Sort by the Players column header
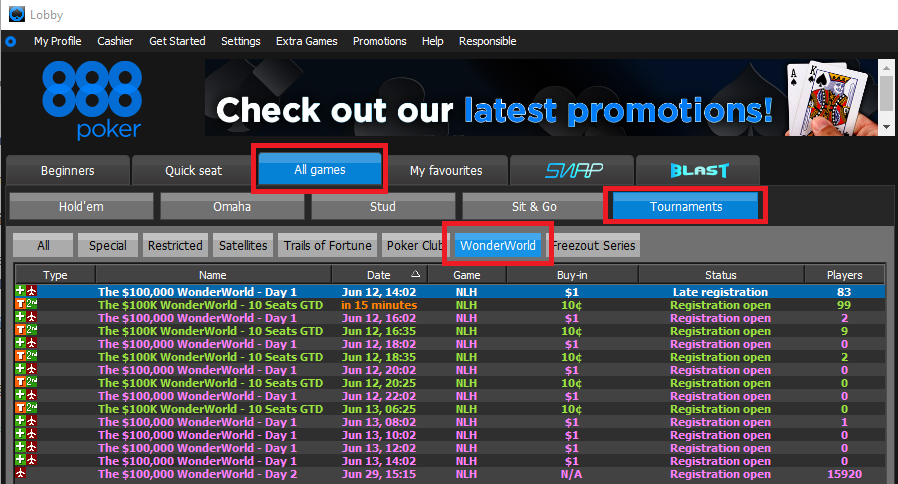898x484 pixels. (x=844, y=275)
